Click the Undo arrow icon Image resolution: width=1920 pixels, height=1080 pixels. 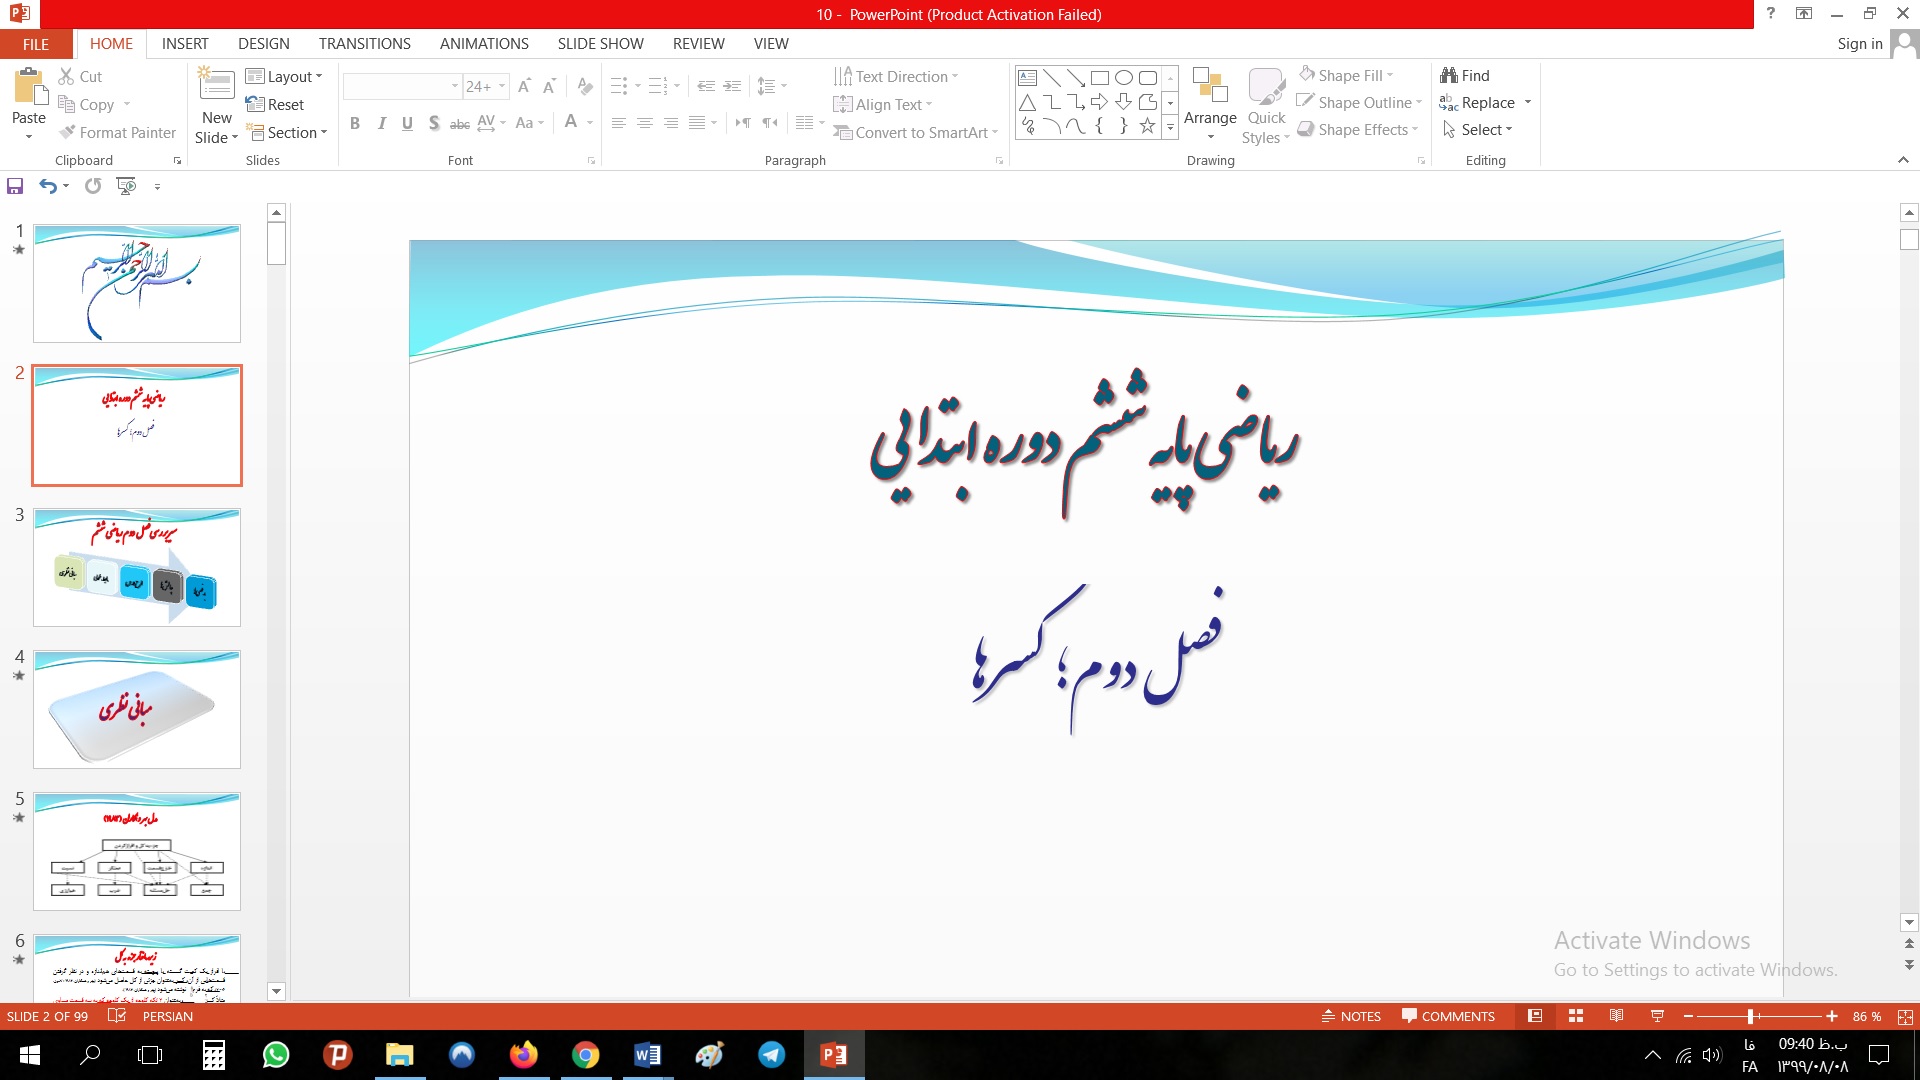[x=47, y=186]
